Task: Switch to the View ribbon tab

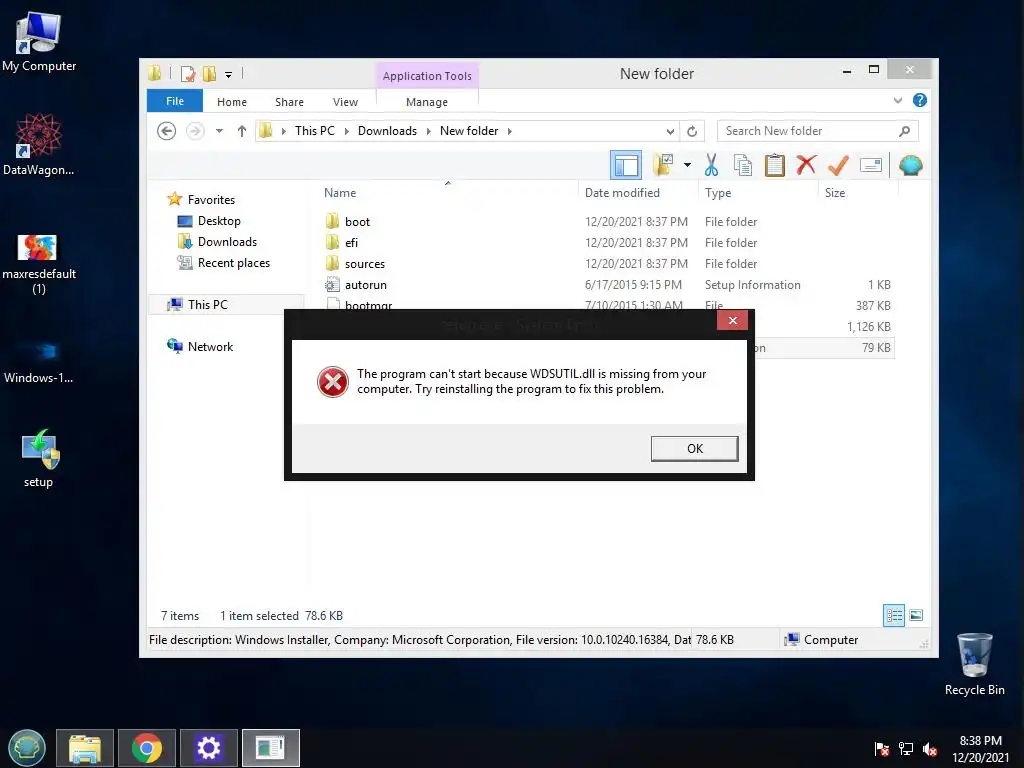Action: [x=345, y=102]
